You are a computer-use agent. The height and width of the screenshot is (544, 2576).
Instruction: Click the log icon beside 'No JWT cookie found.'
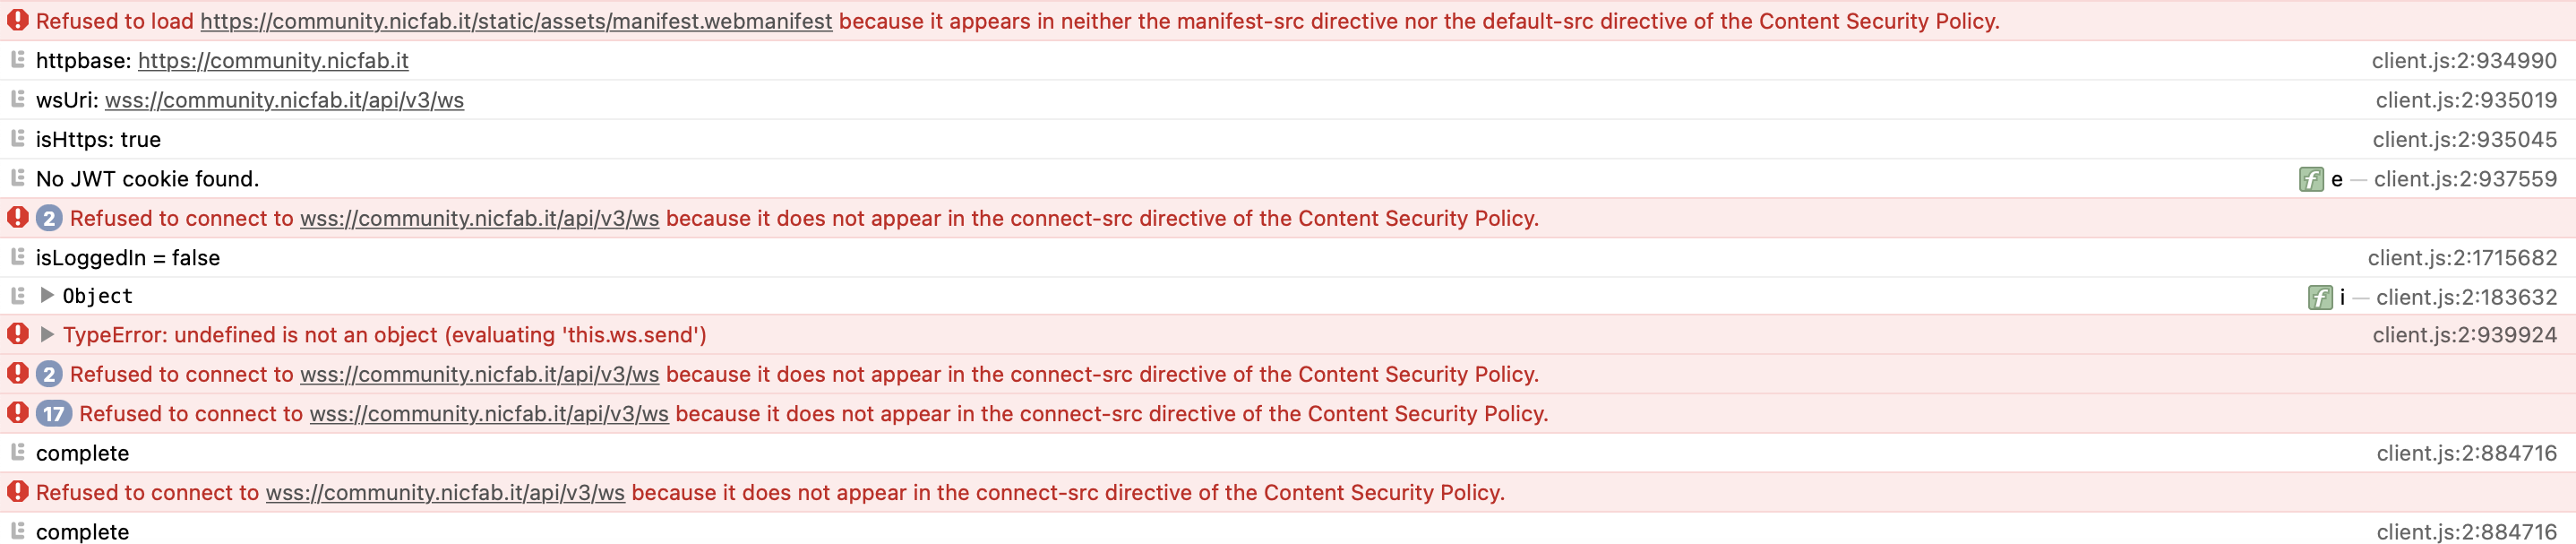pyautogui.click(x=16, y=178)
